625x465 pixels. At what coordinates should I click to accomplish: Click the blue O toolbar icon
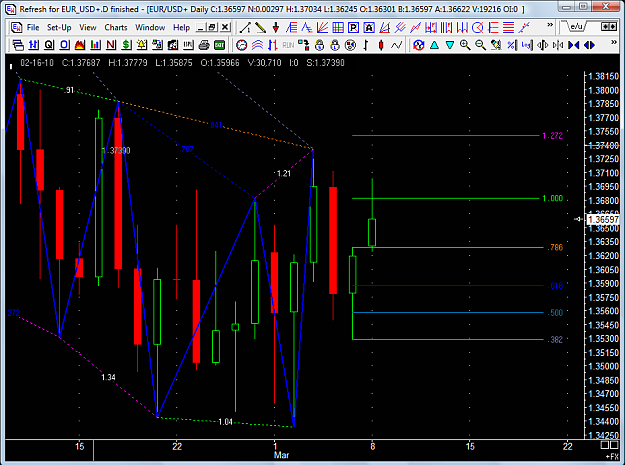pyautogui.click(x=65, y=45)
